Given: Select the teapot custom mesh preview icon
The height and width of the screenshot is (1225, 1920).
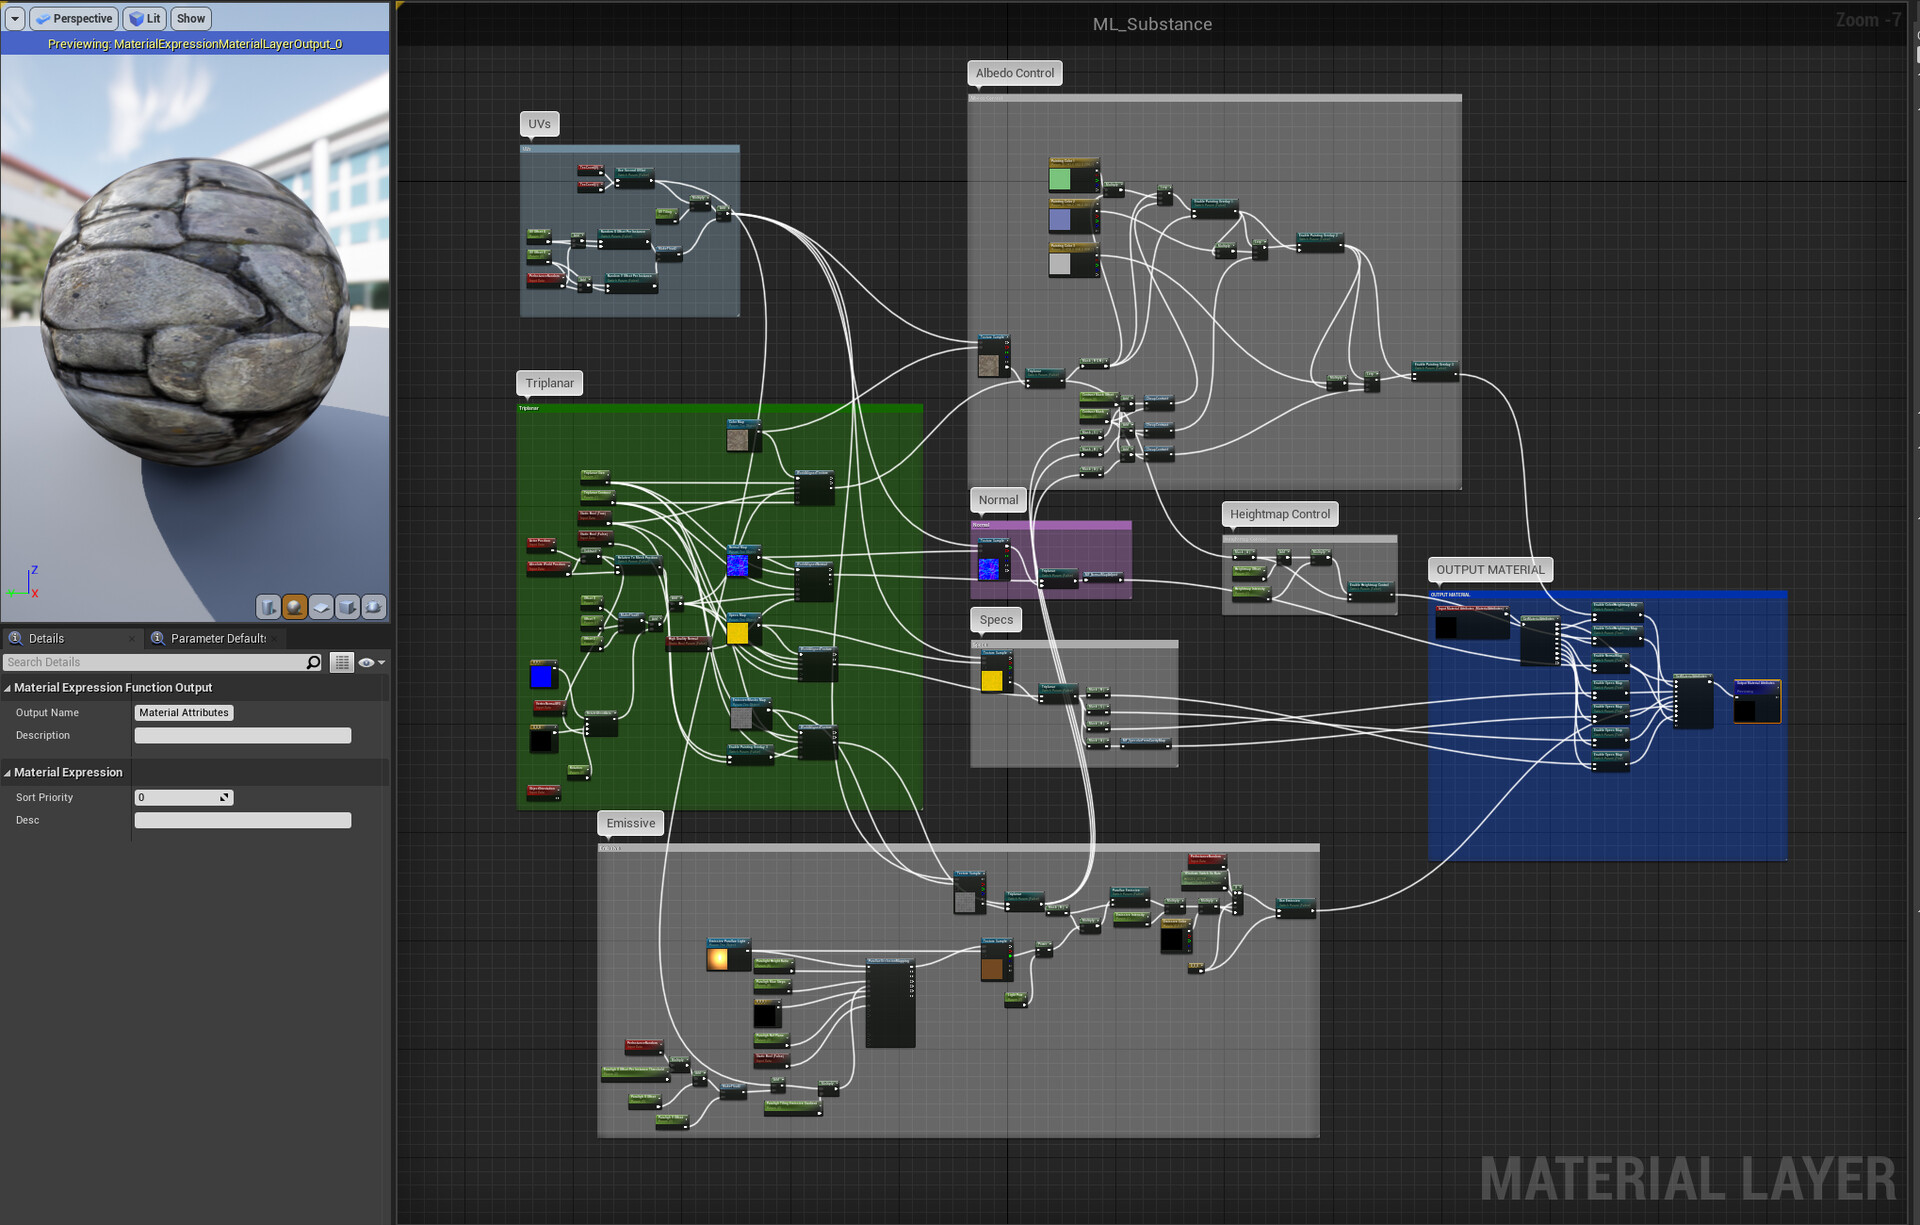Looking at the screenshot, I should [x=373, y=607].
